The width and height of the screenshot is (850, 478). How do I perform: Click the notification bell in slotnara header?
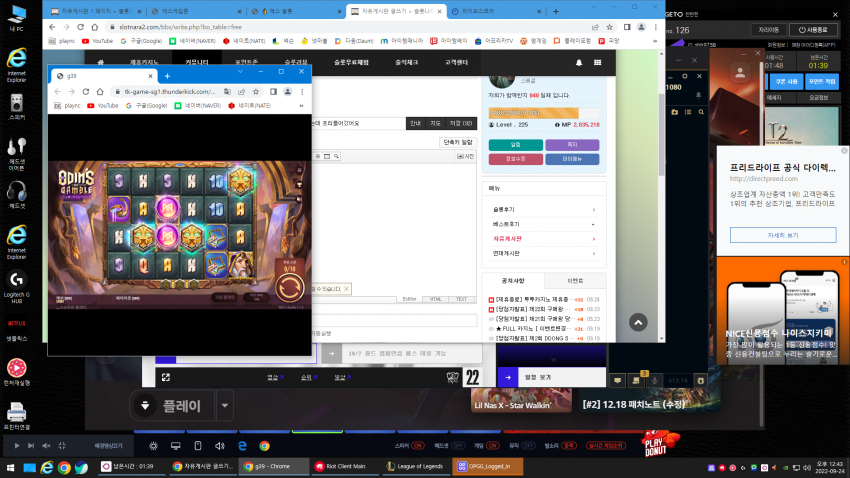click(579, 62)
